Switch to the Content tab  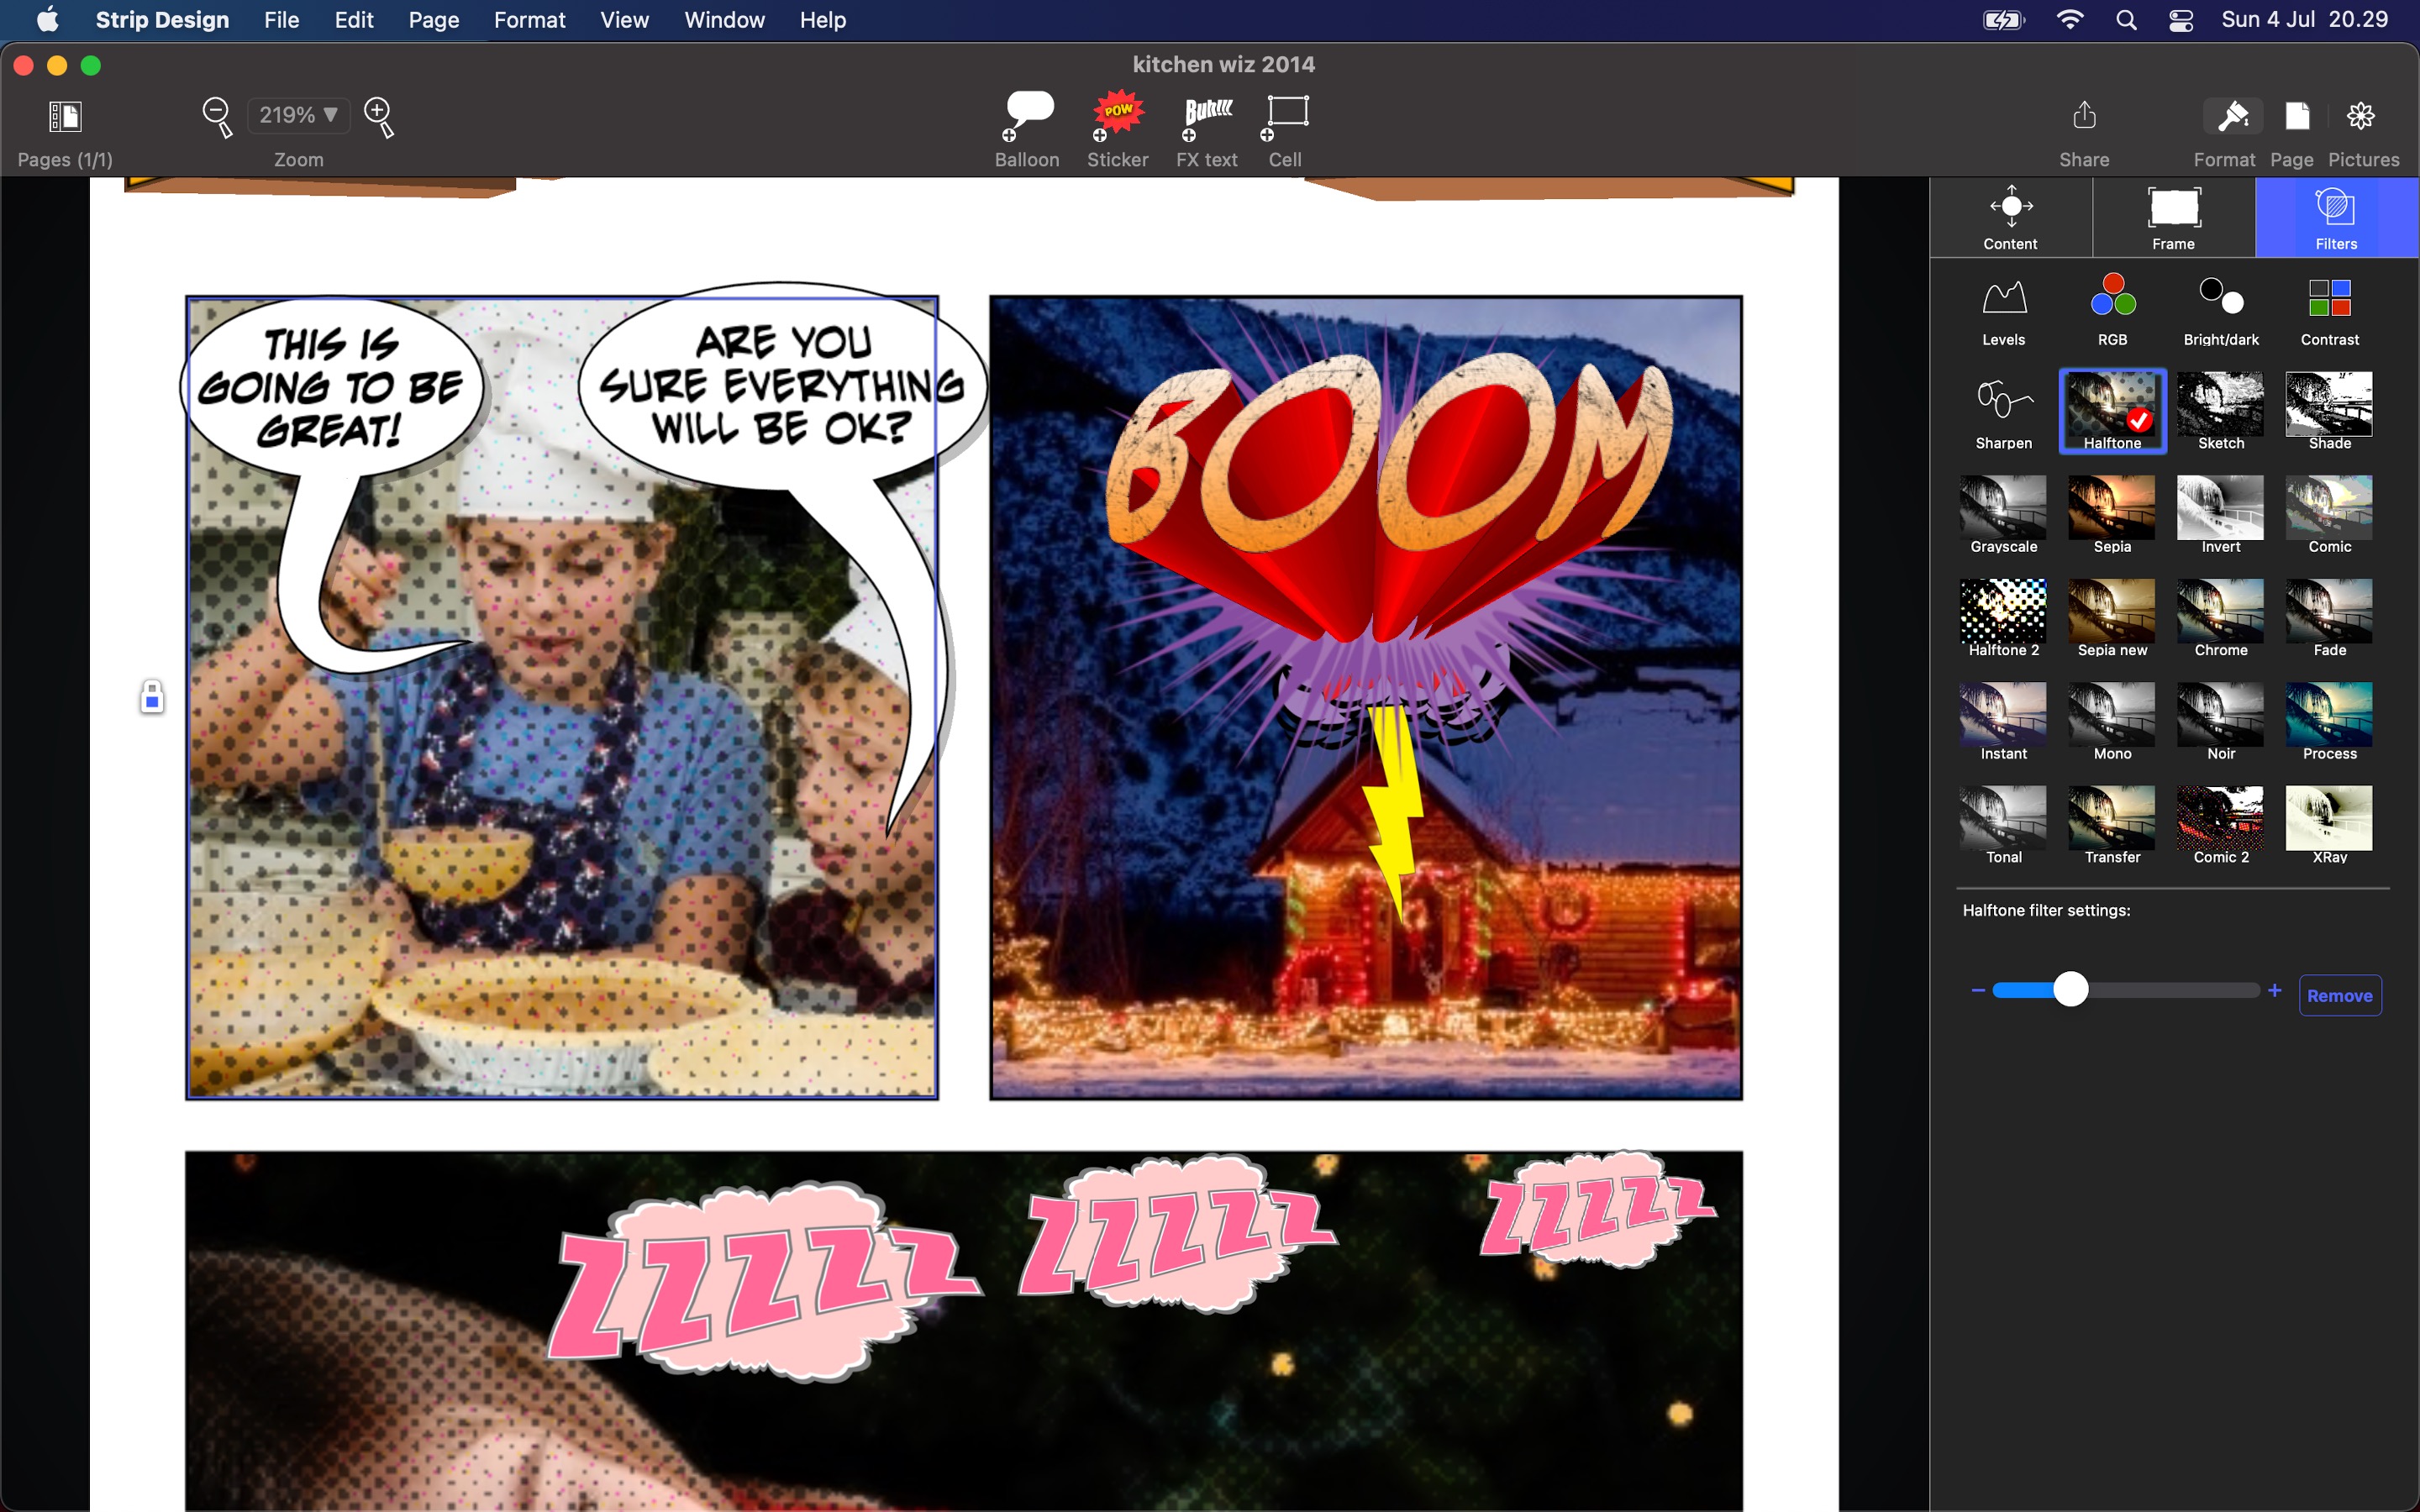click(2010, 217)
